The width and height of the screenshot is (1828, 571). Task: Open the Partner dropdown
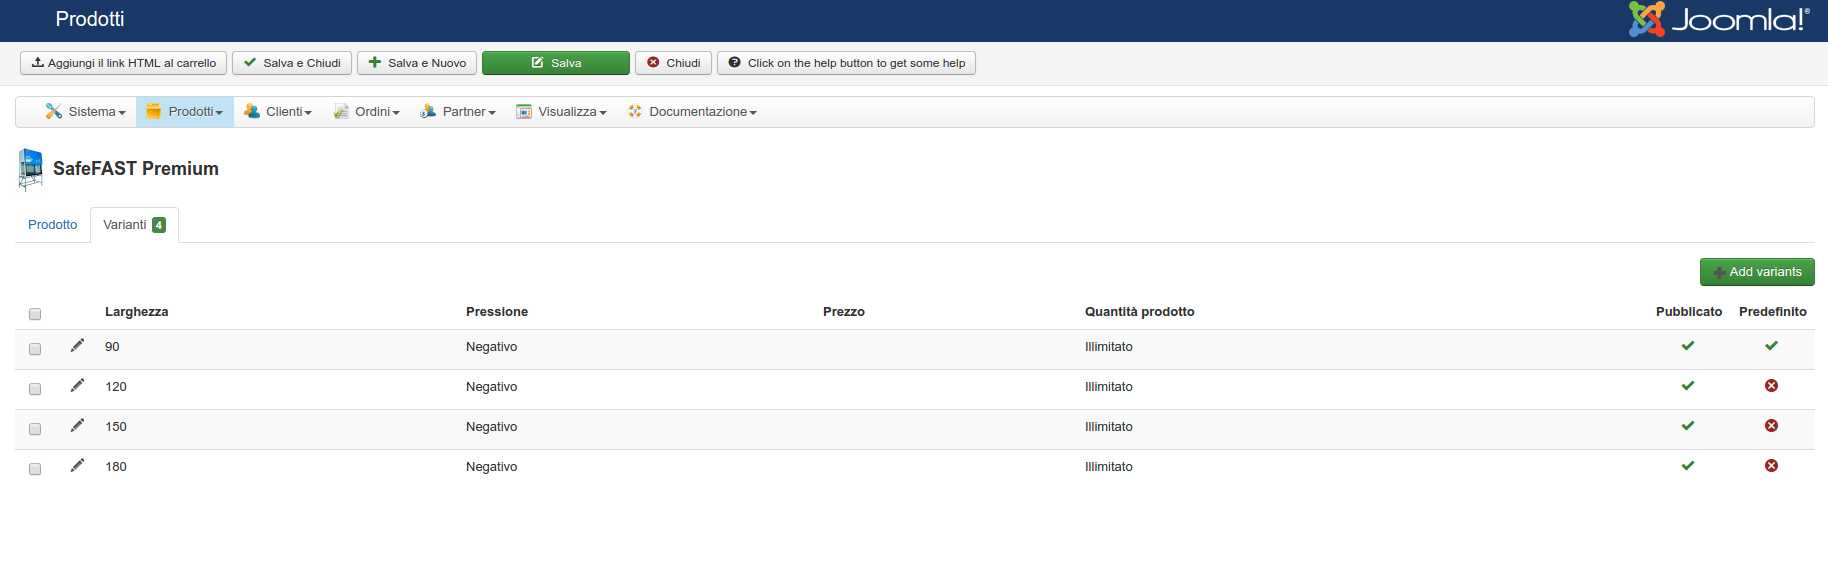[458, 112]
